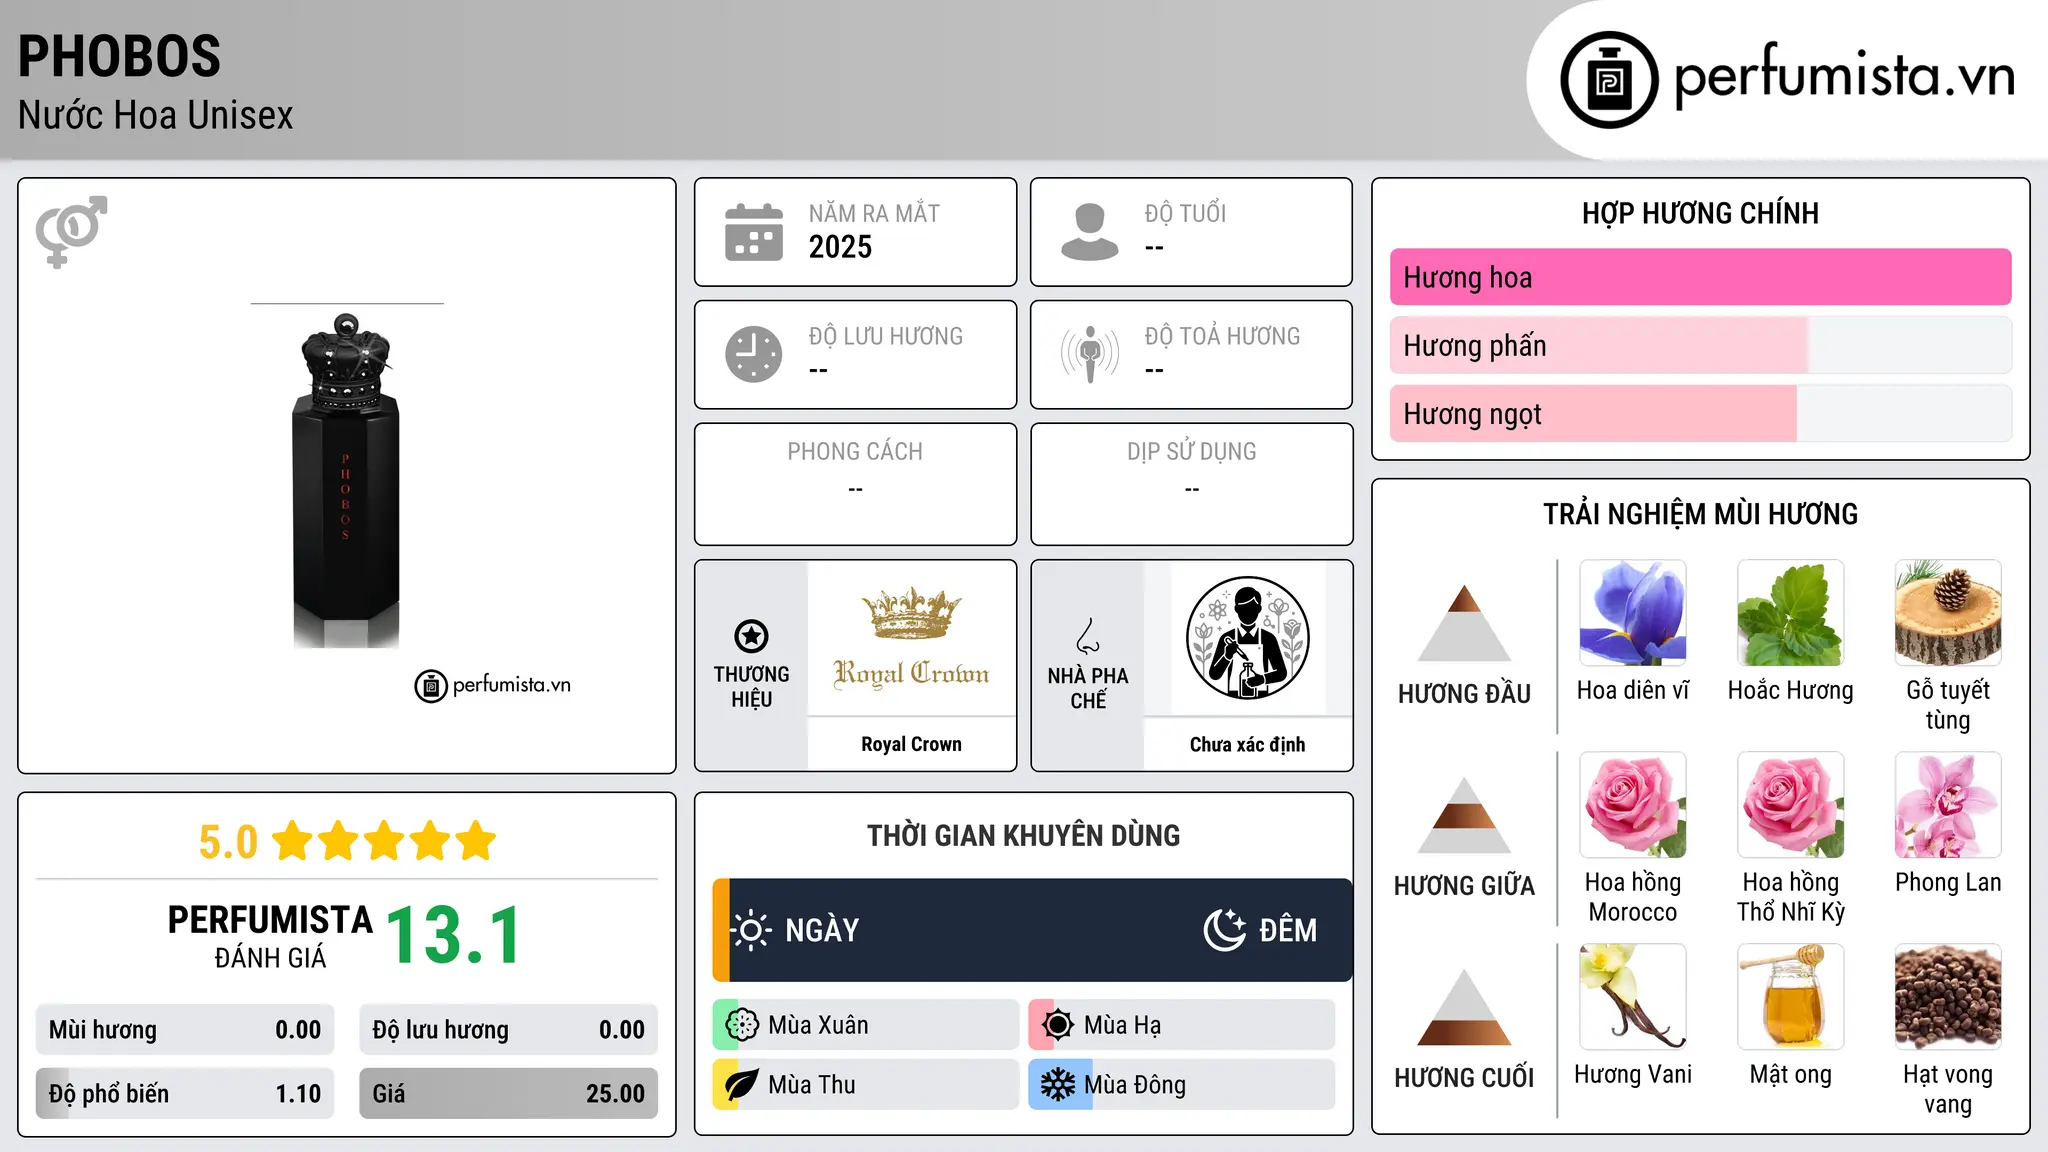Click the Hoa hồng Thổ Nhĩ Kỳ image
Screen dimensions: 2048x1152
coord(1790,805)
